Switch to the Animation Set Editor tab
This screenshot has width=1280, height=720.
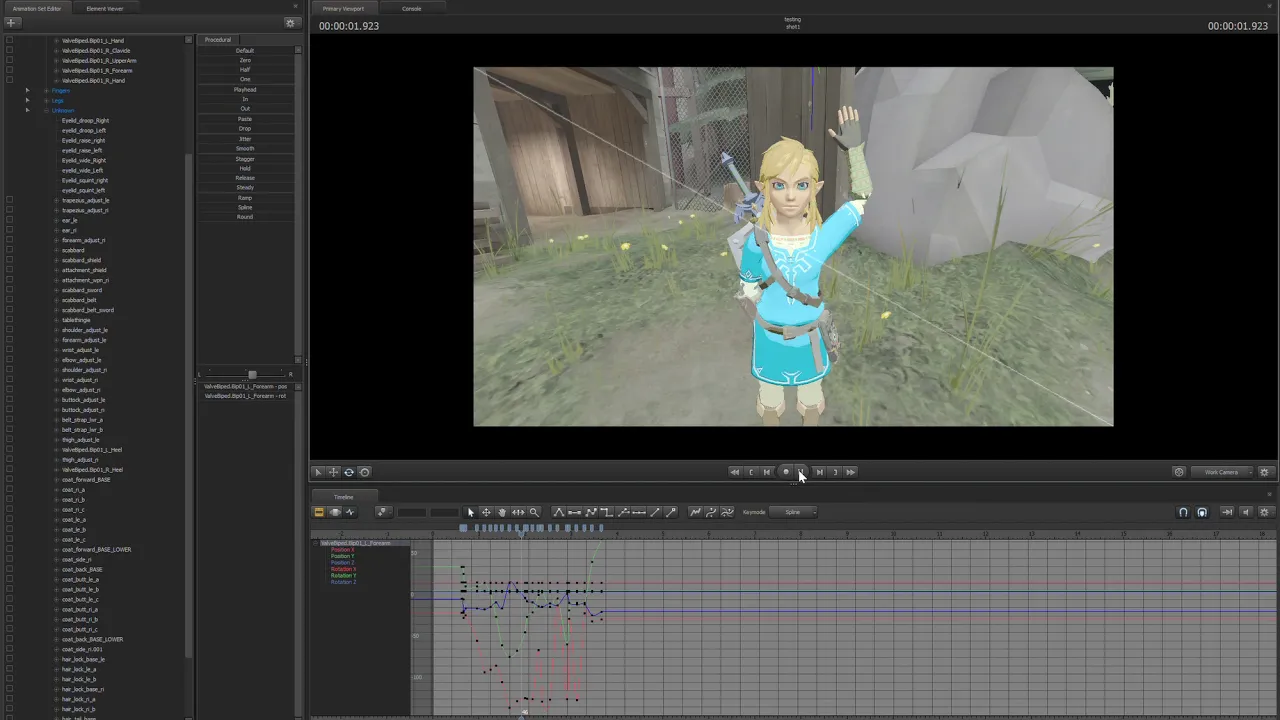pyautogui.click(x=37, y=8)
